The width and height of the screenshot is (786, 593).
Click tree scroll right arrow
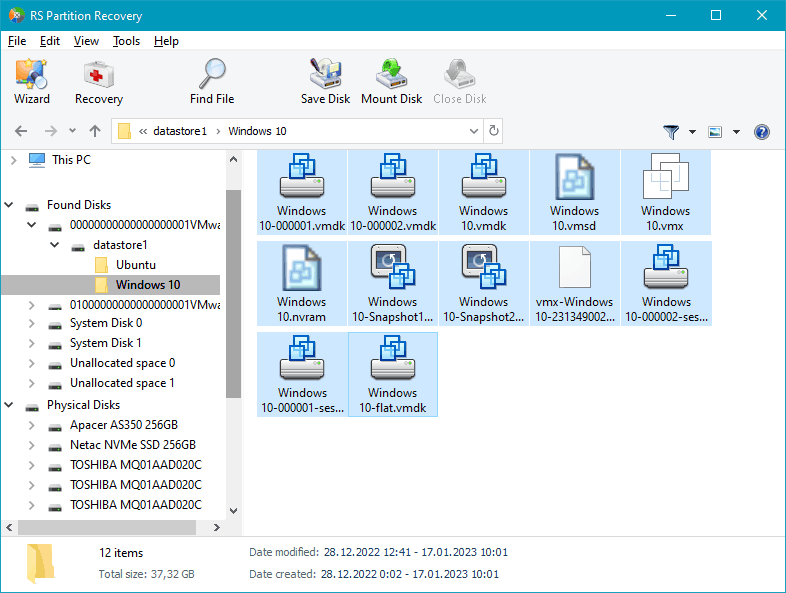pyautogui.click(x=217, y=527)
